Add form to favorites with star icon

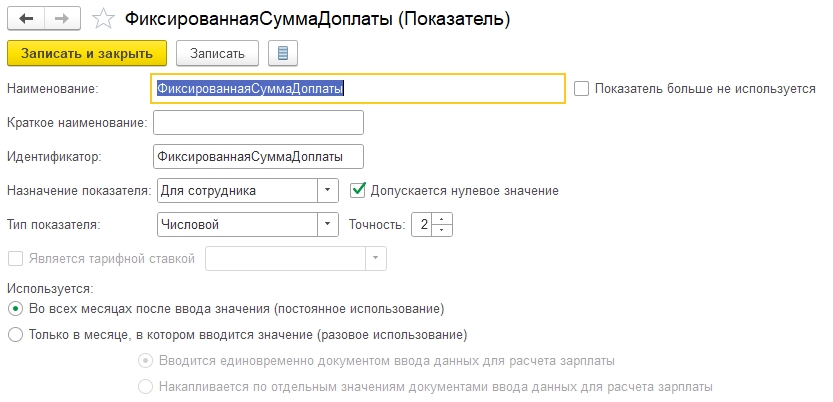[102, 18]
